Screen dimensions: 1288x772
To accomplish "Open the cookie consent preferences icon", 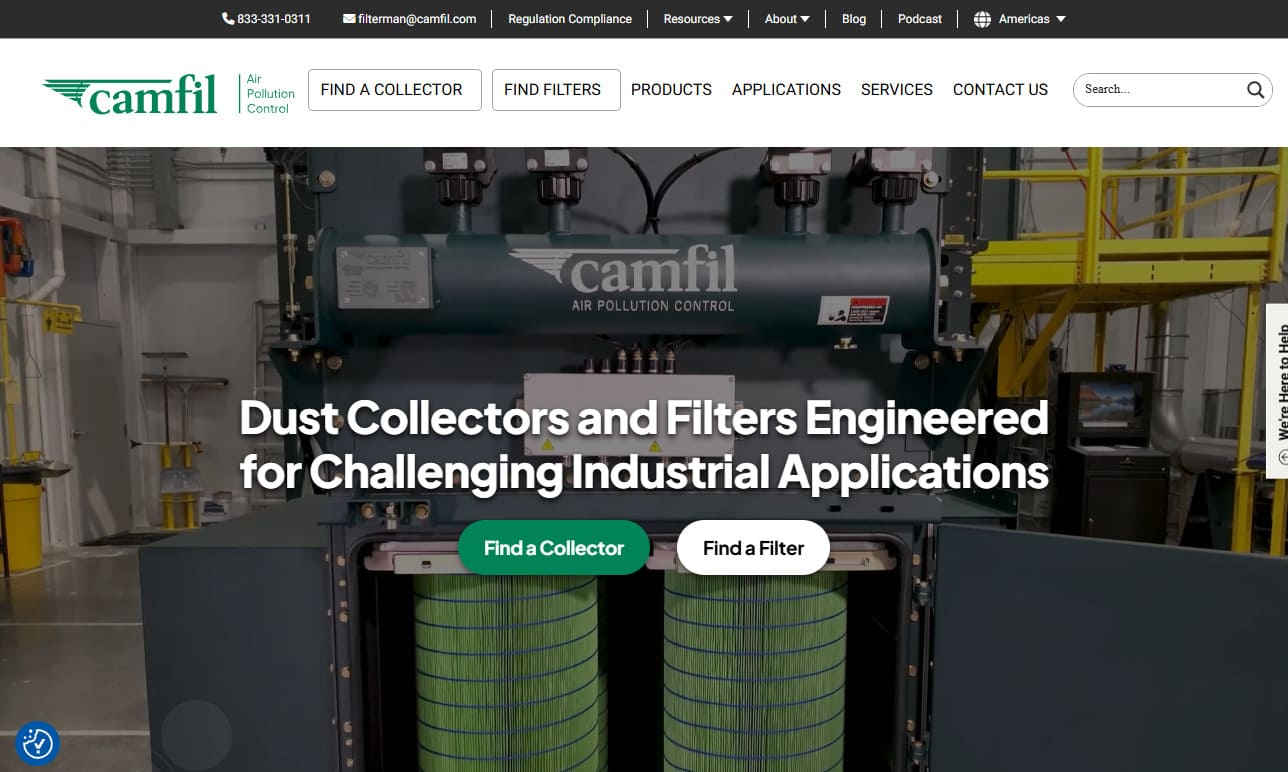I will [x=38, y=743].
